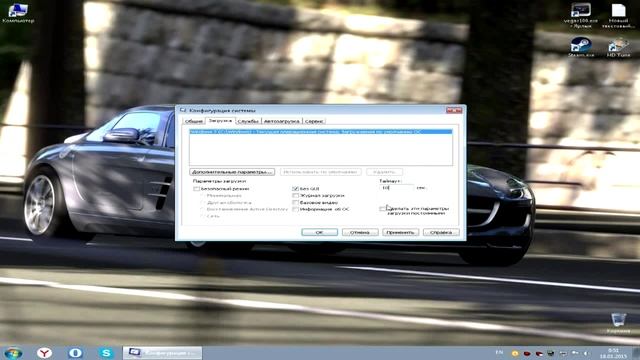Image resolution: width=640 pixels, height=360 pixels.
Task: Open the Windows Start menu orb
Action: (x=13, y=353)
